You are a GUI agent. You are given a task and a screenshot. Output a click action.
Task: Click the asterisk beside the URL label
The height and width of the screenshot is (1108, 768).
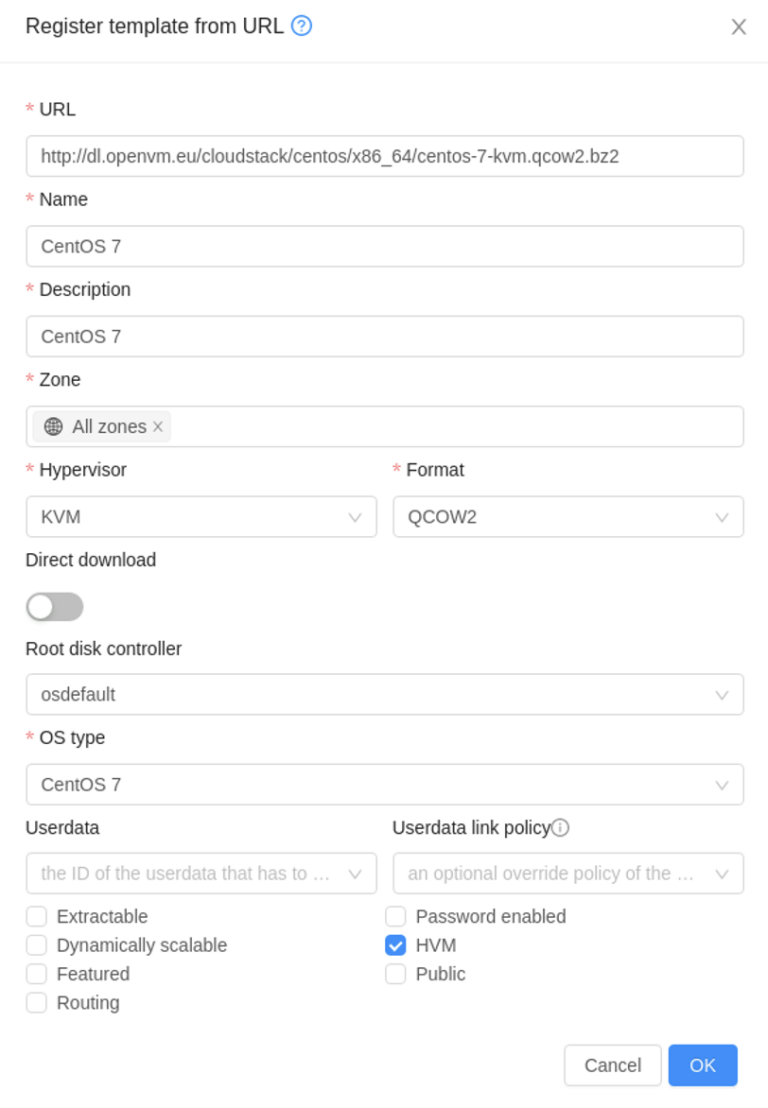(x=30, y=109)
